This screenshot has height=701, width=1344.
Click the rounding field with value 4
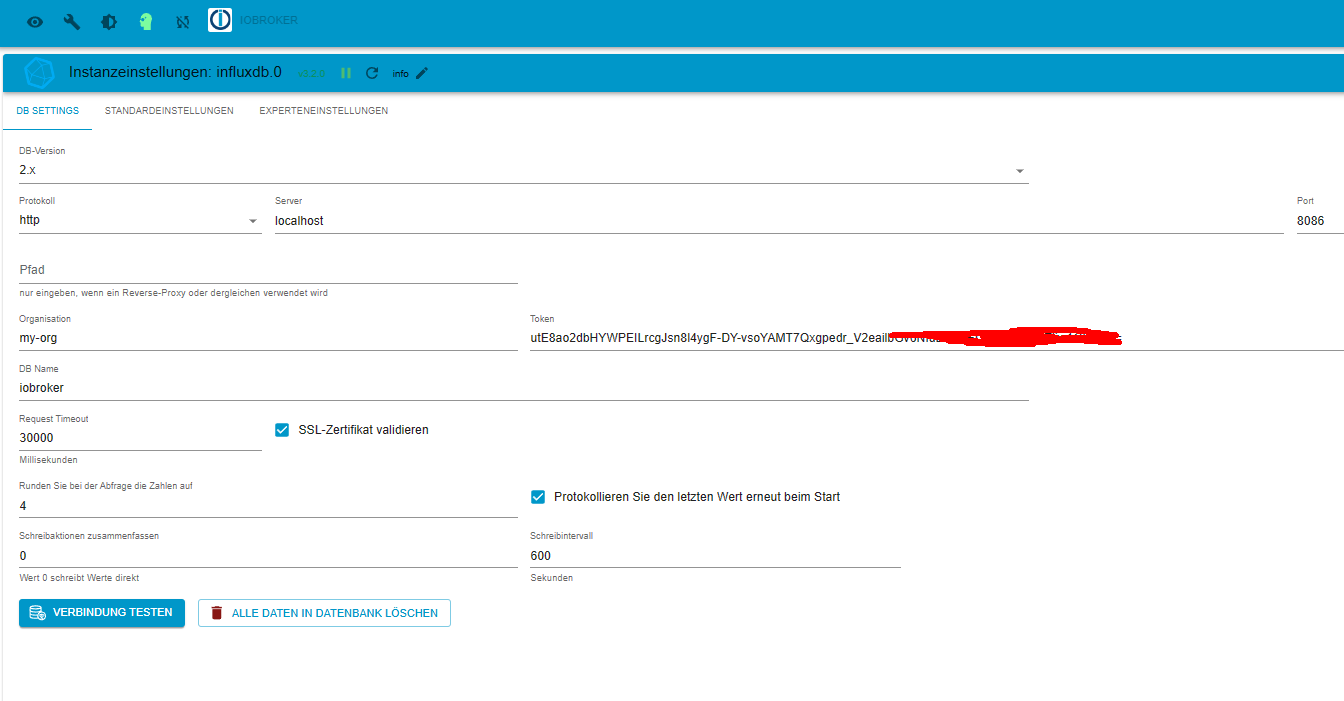pos(268,506)
